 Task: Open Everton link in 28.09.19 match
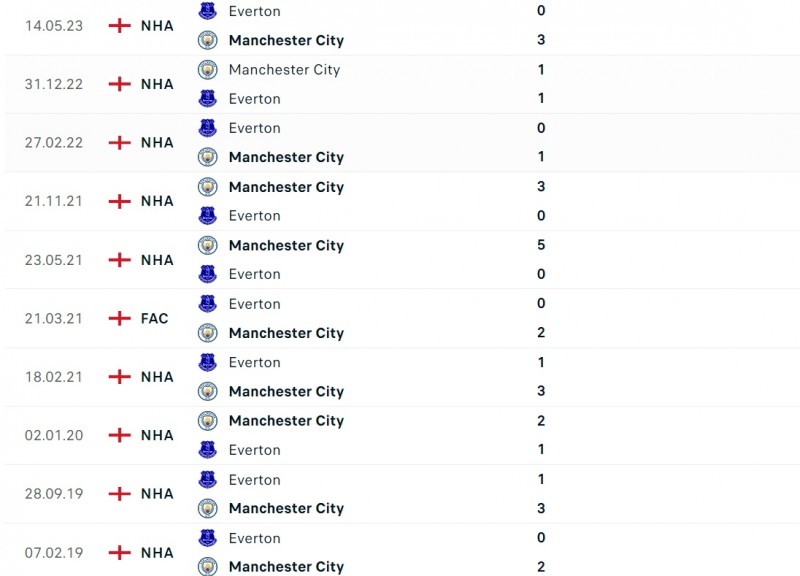pos(254,479)
